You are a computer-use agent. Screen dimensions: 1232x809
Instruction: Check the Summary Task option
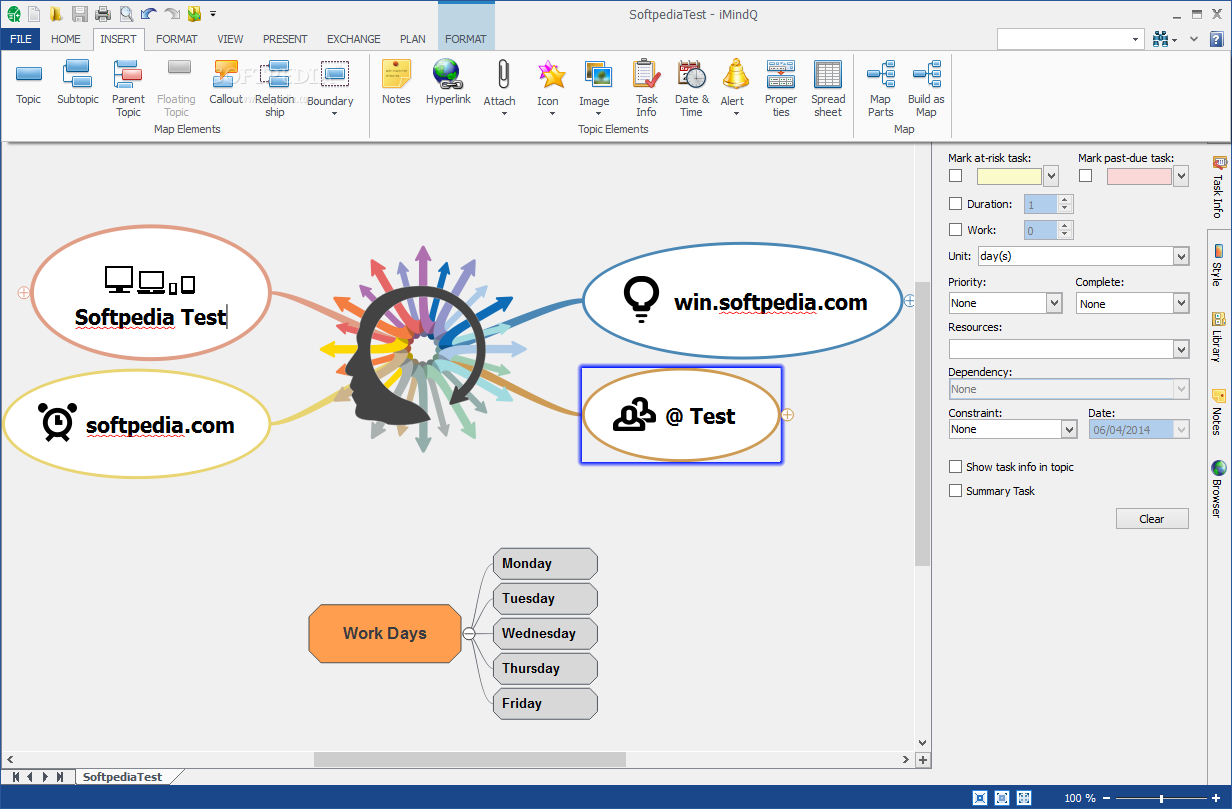(x=955, y=491)
